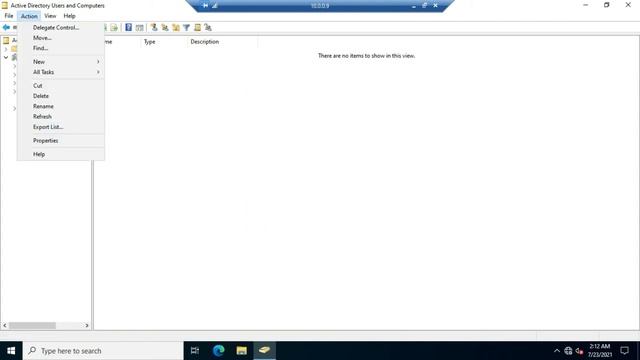This screenshot has height=360, width=640.
Task: Click the Type here to search box
Action: click(x=103, y=351)
